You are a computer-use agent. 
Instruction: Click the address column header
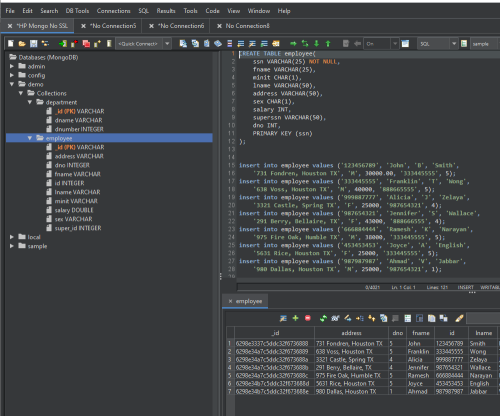click(x=351, y=333)
